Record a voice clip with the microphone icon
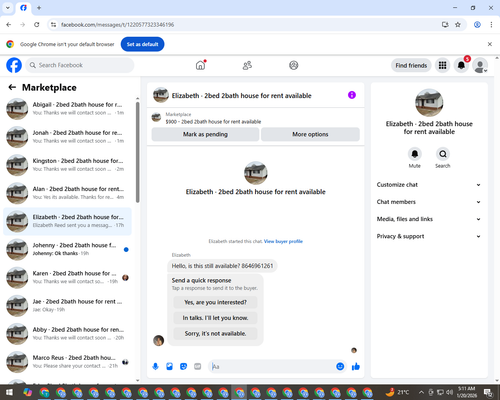This screenshot has width=500, height=400. point(155,367)
